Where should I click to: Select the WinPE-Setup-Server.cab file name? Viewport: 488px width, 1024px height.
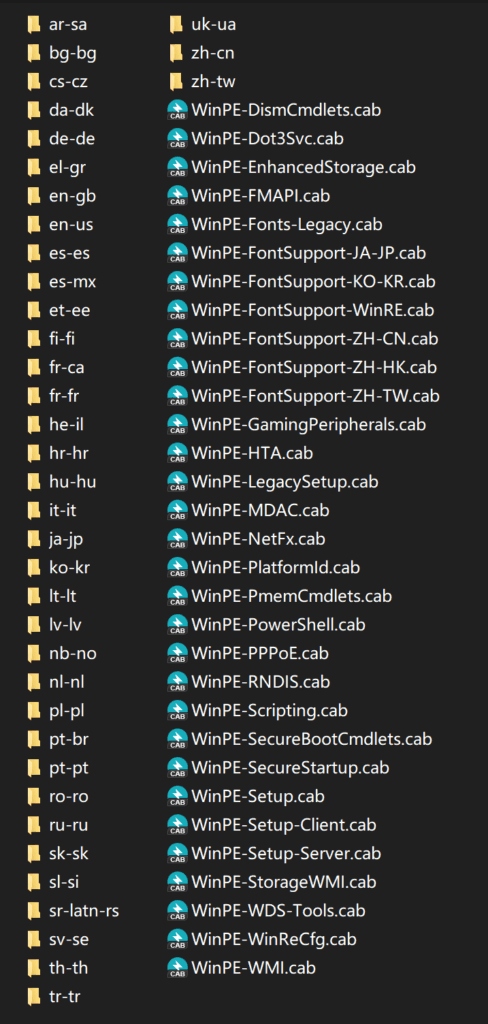(x=286, y=853)
